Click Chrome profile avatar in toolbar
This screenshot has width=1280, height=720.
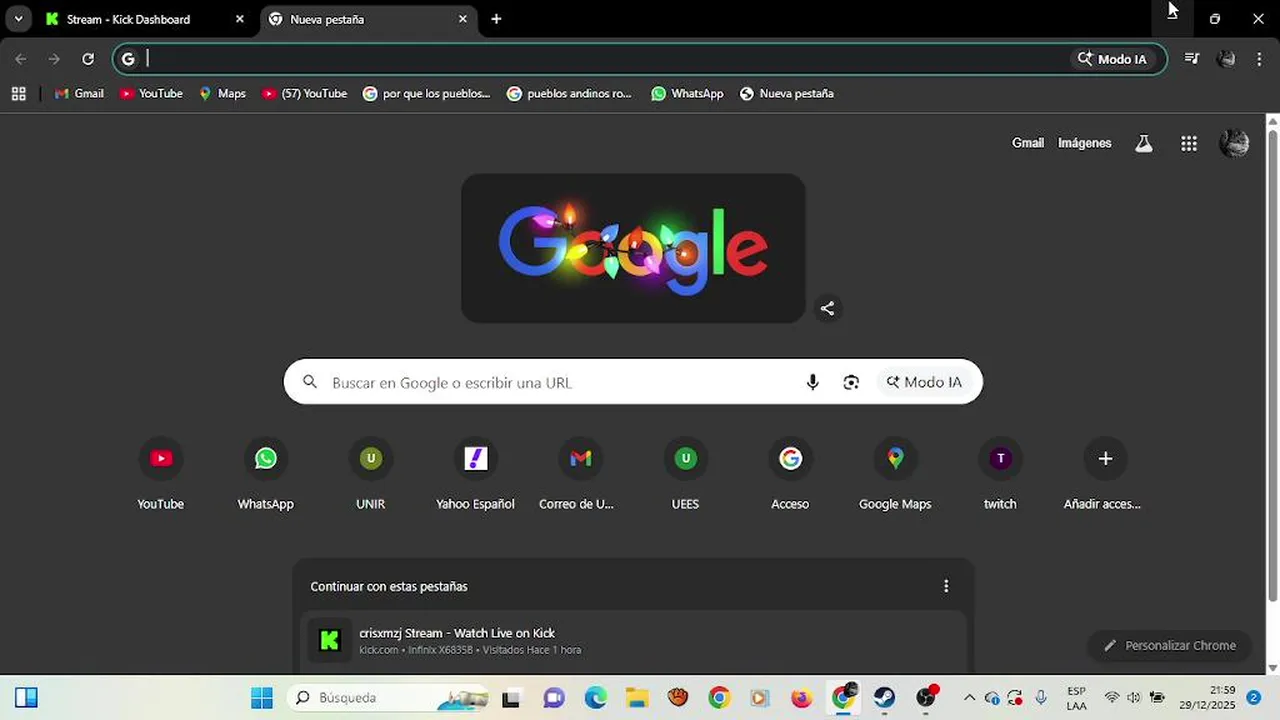point(1226,59)
